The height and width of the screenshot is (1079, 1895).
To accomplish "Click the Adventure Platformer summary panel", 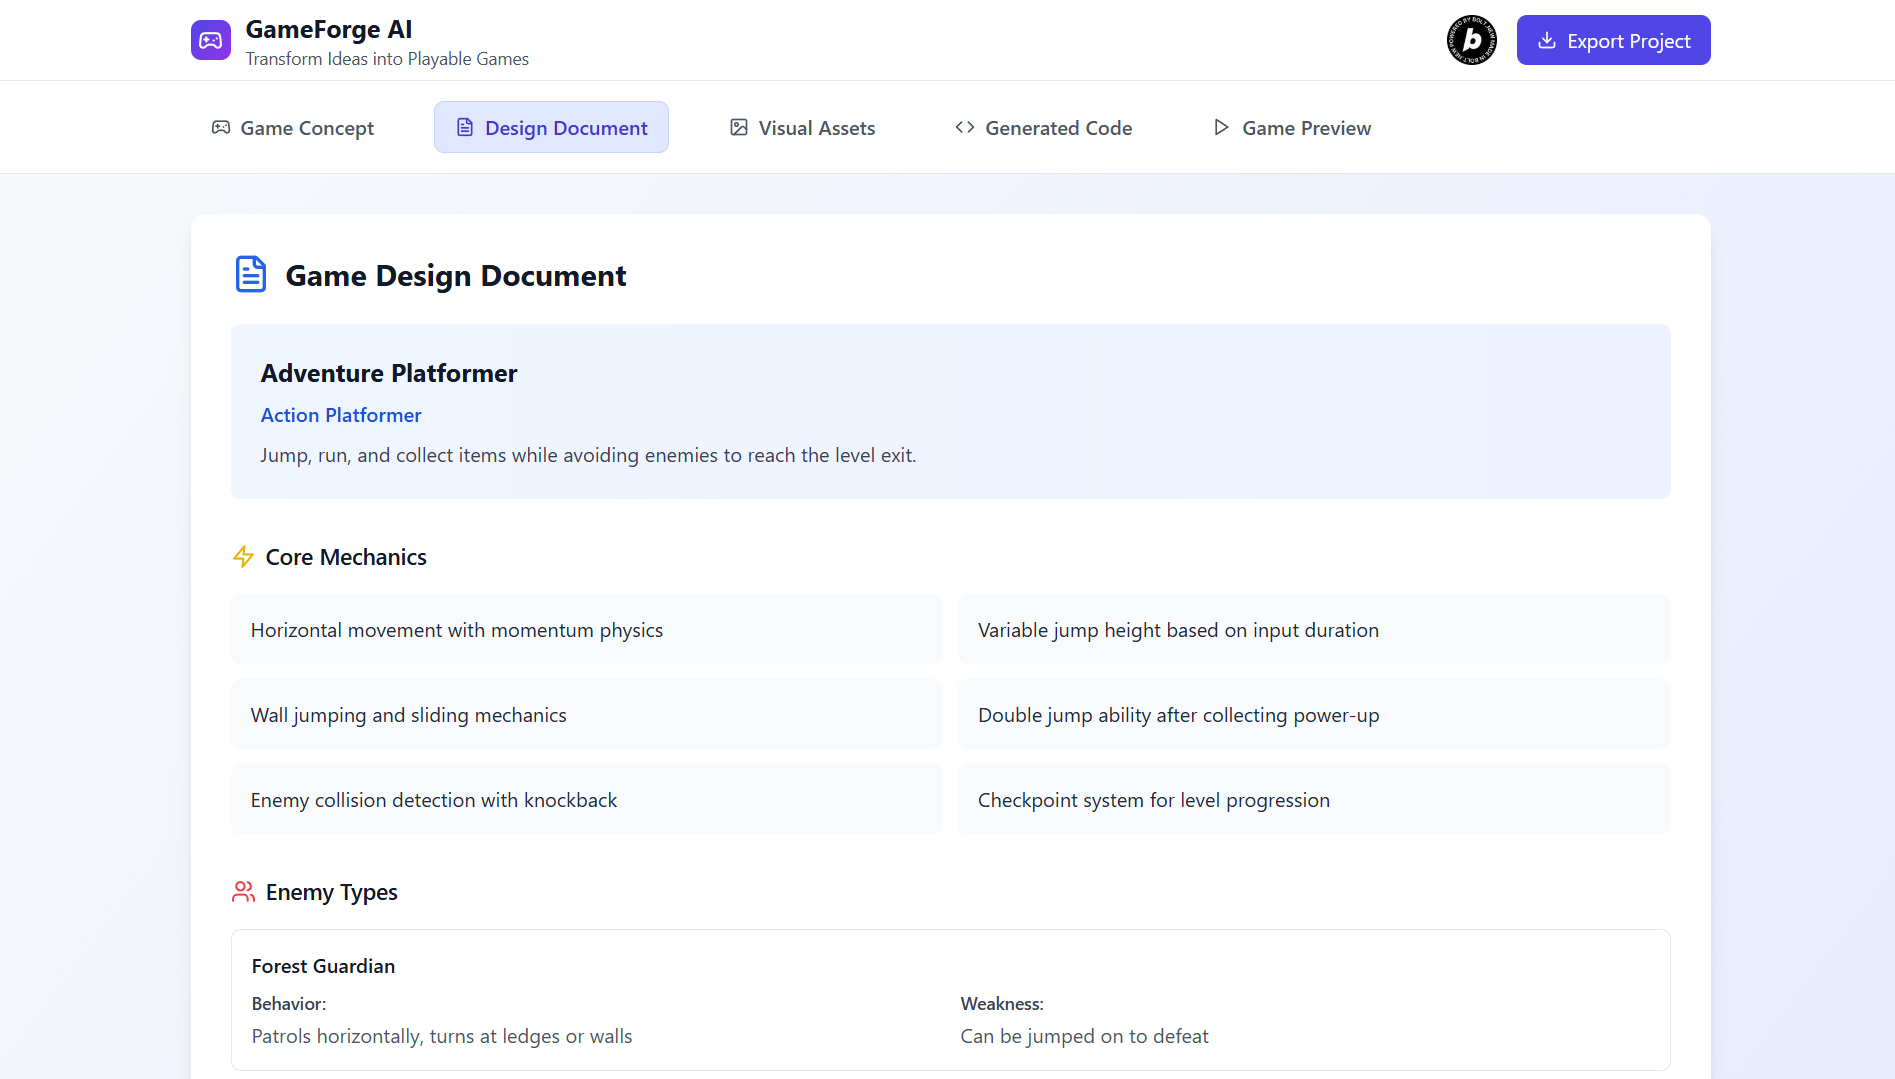I will pyautogui.click(x=949, y=411).
